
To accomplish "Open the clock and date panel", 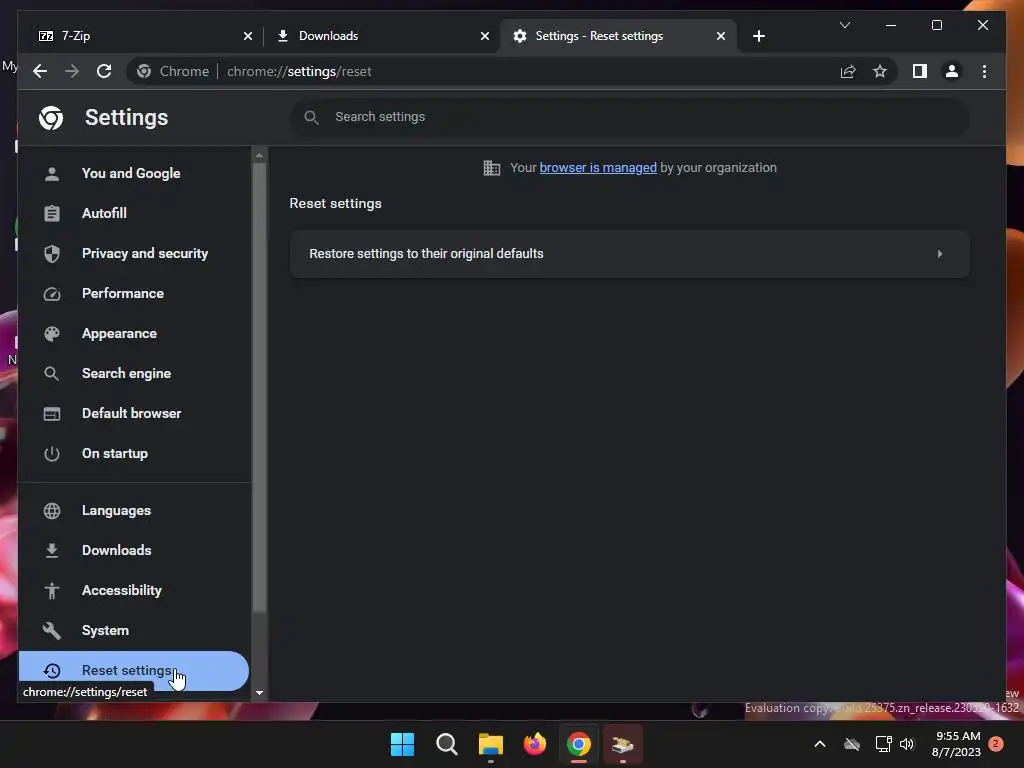I will pos(956,744).
